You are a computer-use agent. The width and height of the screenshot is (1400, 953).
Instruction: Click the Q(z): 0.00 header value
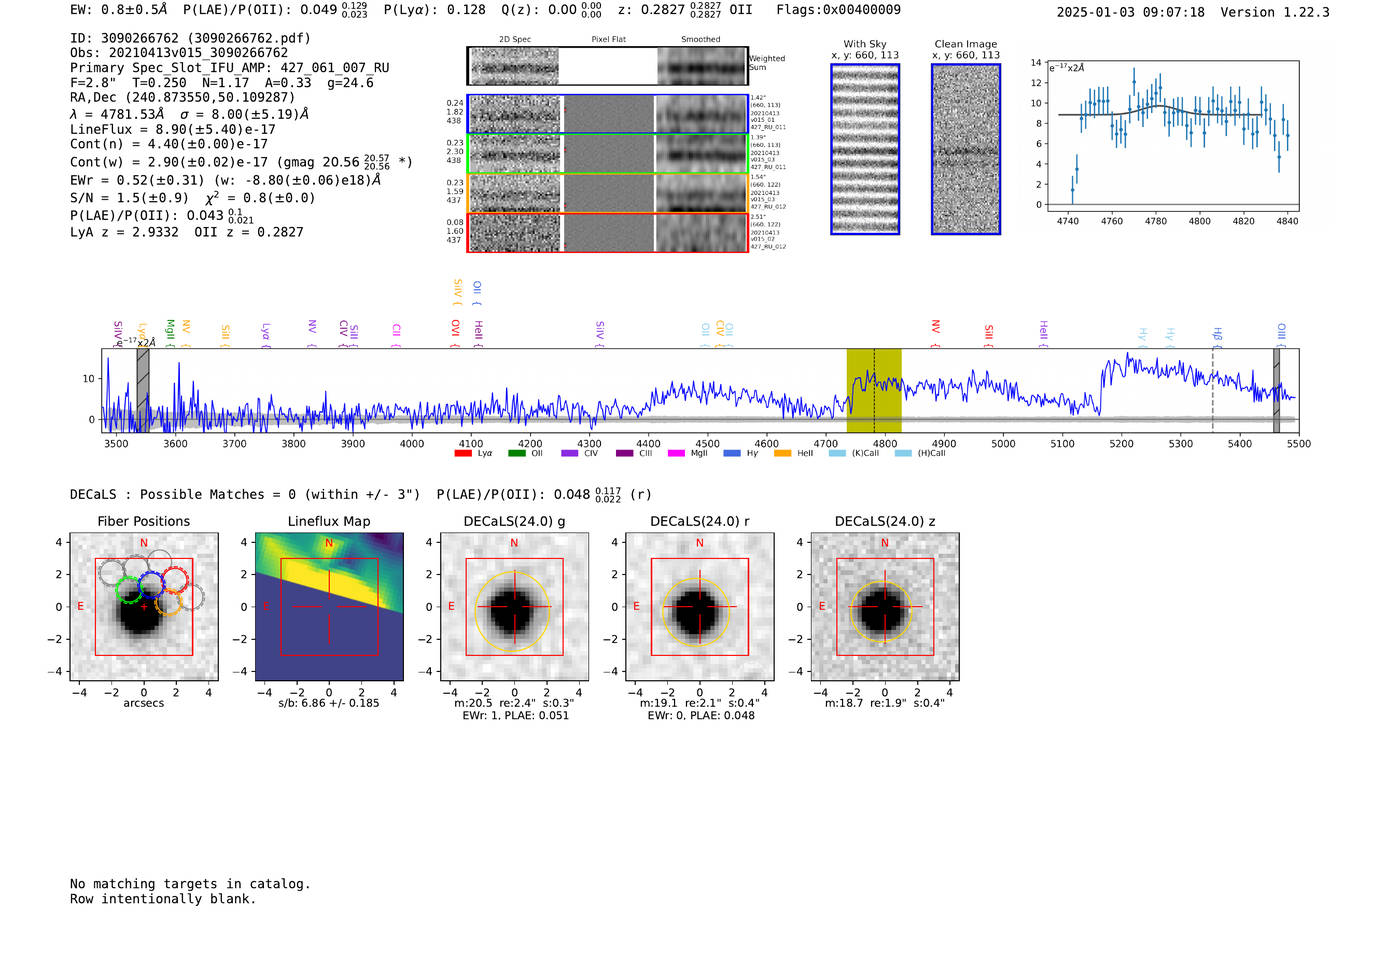(x=551, y=10)
